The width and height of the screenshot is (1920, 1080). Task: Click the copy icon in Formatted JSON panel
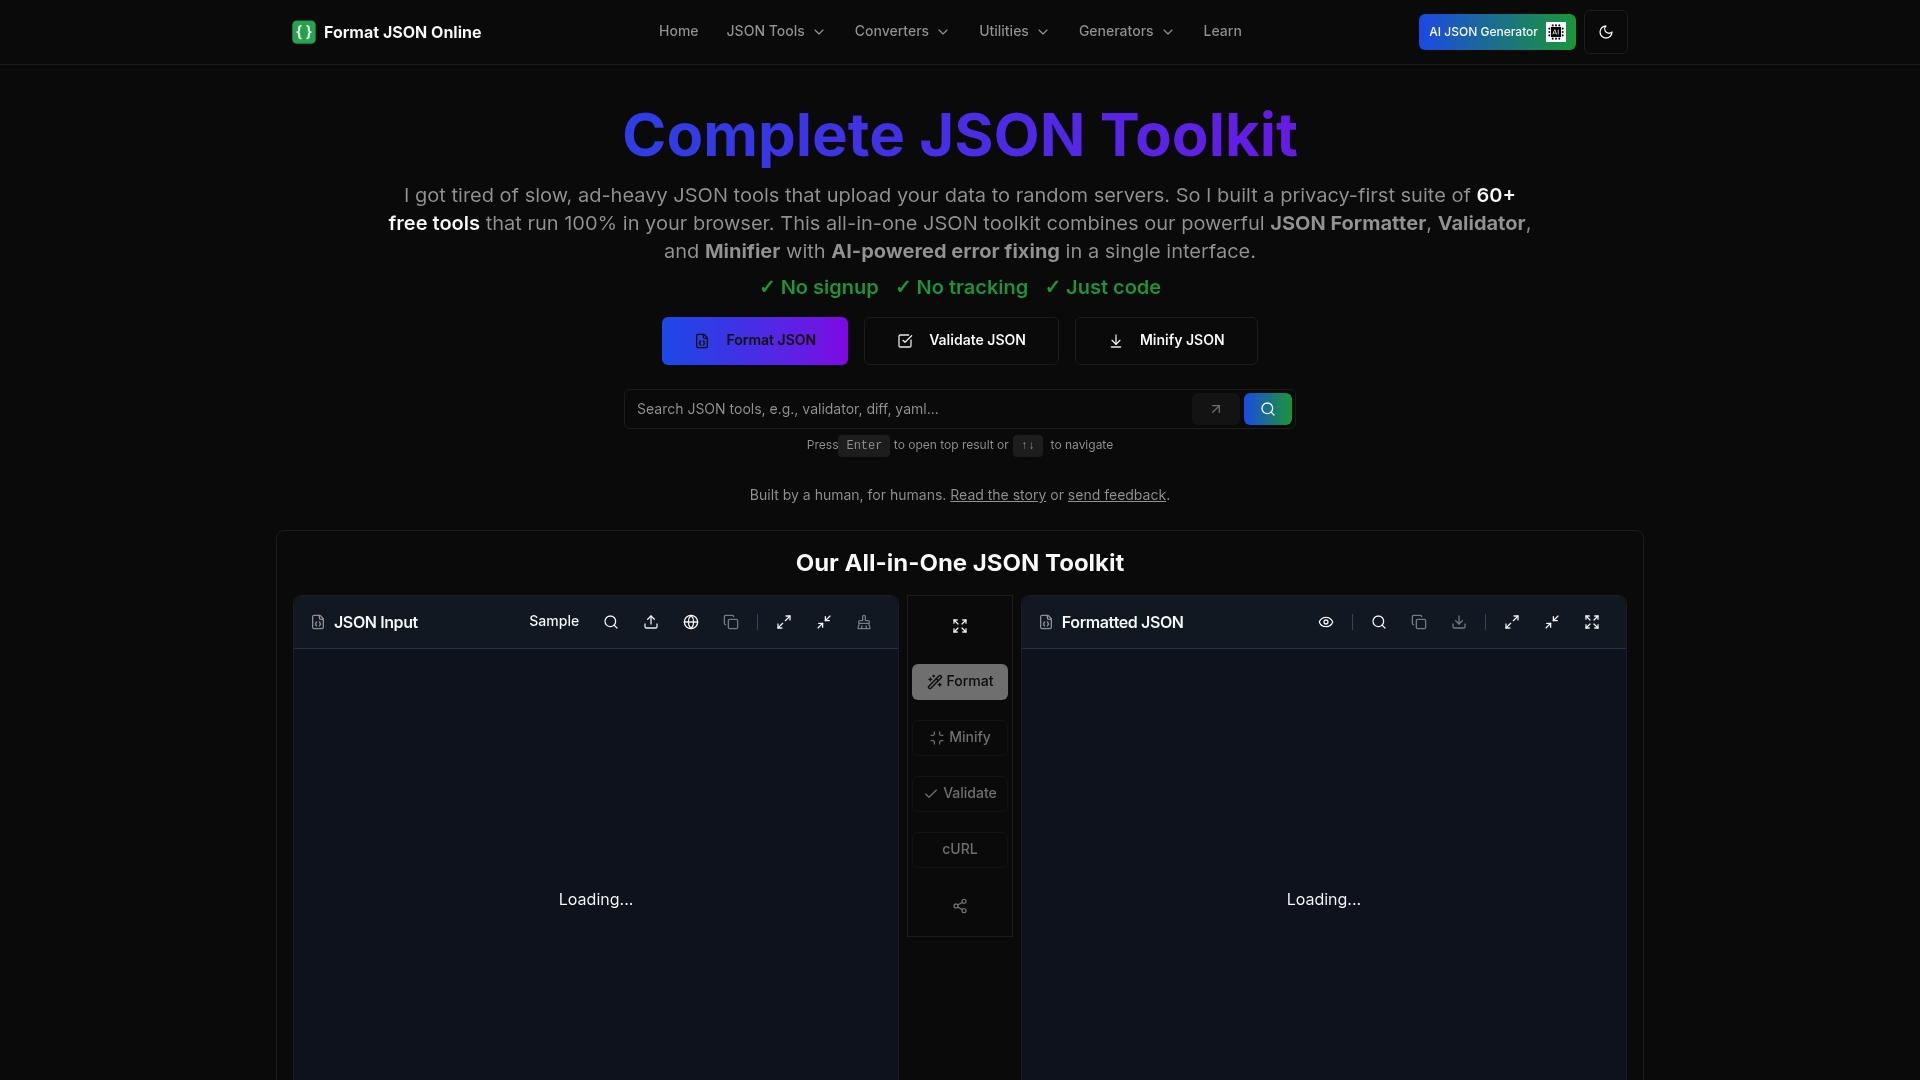click(x=1419, y=622)
